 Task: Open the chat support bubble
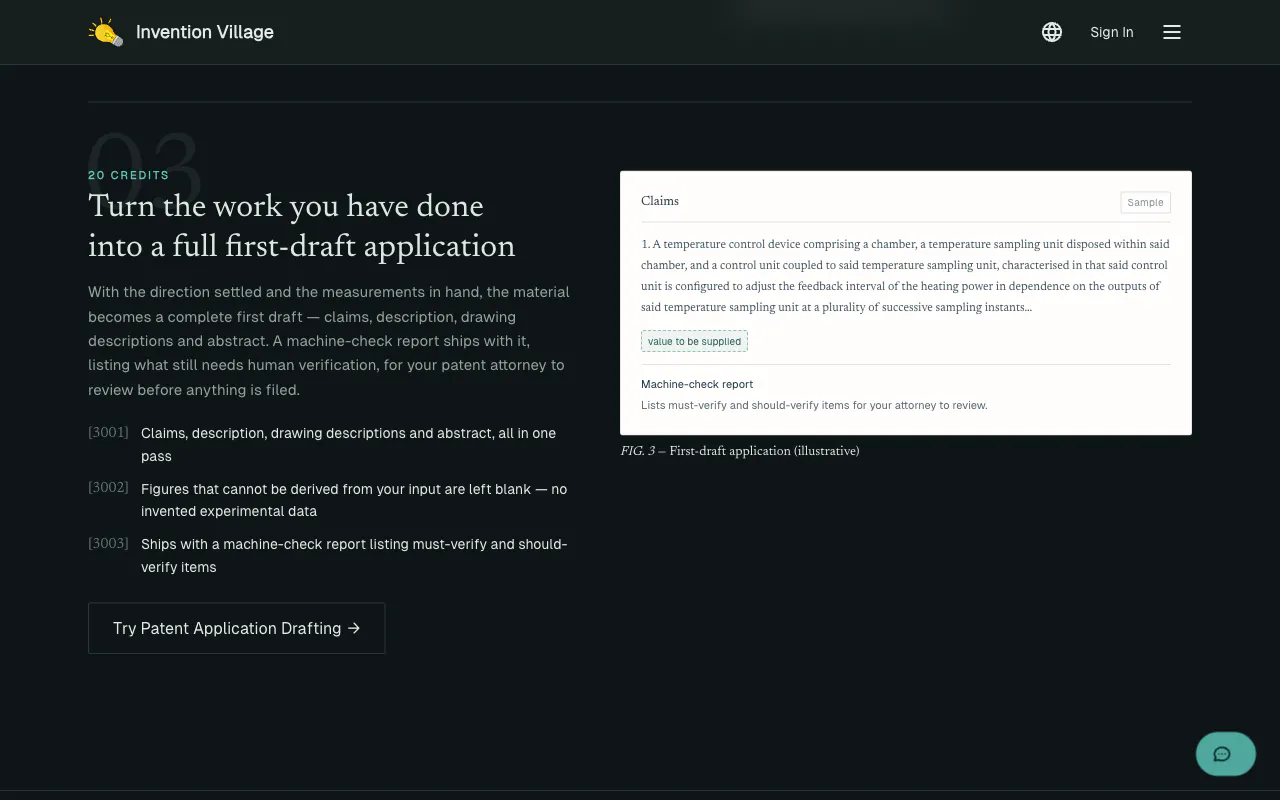(x=1226, y=754)
